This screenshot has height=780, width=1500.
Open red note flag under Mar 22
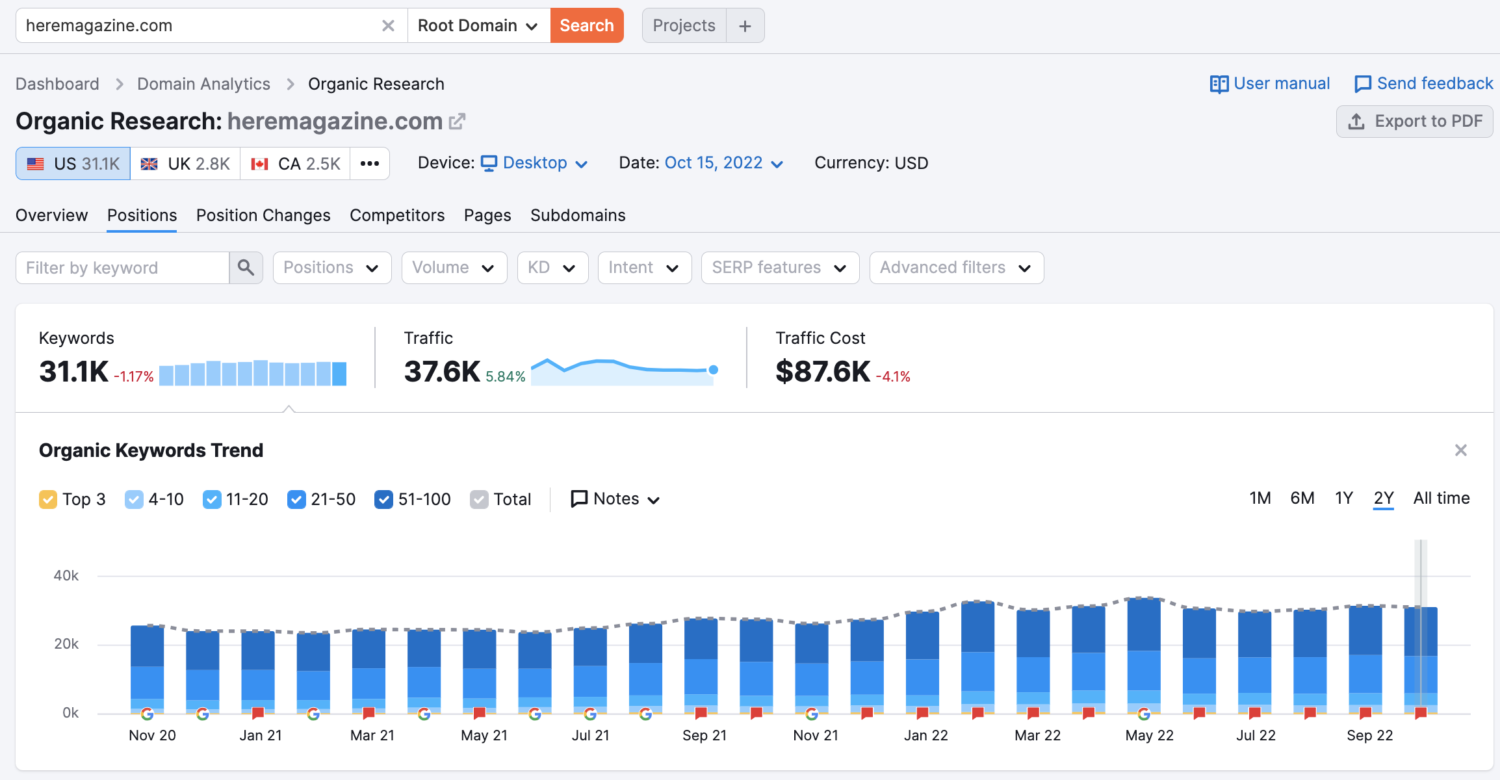(1033, 713)
